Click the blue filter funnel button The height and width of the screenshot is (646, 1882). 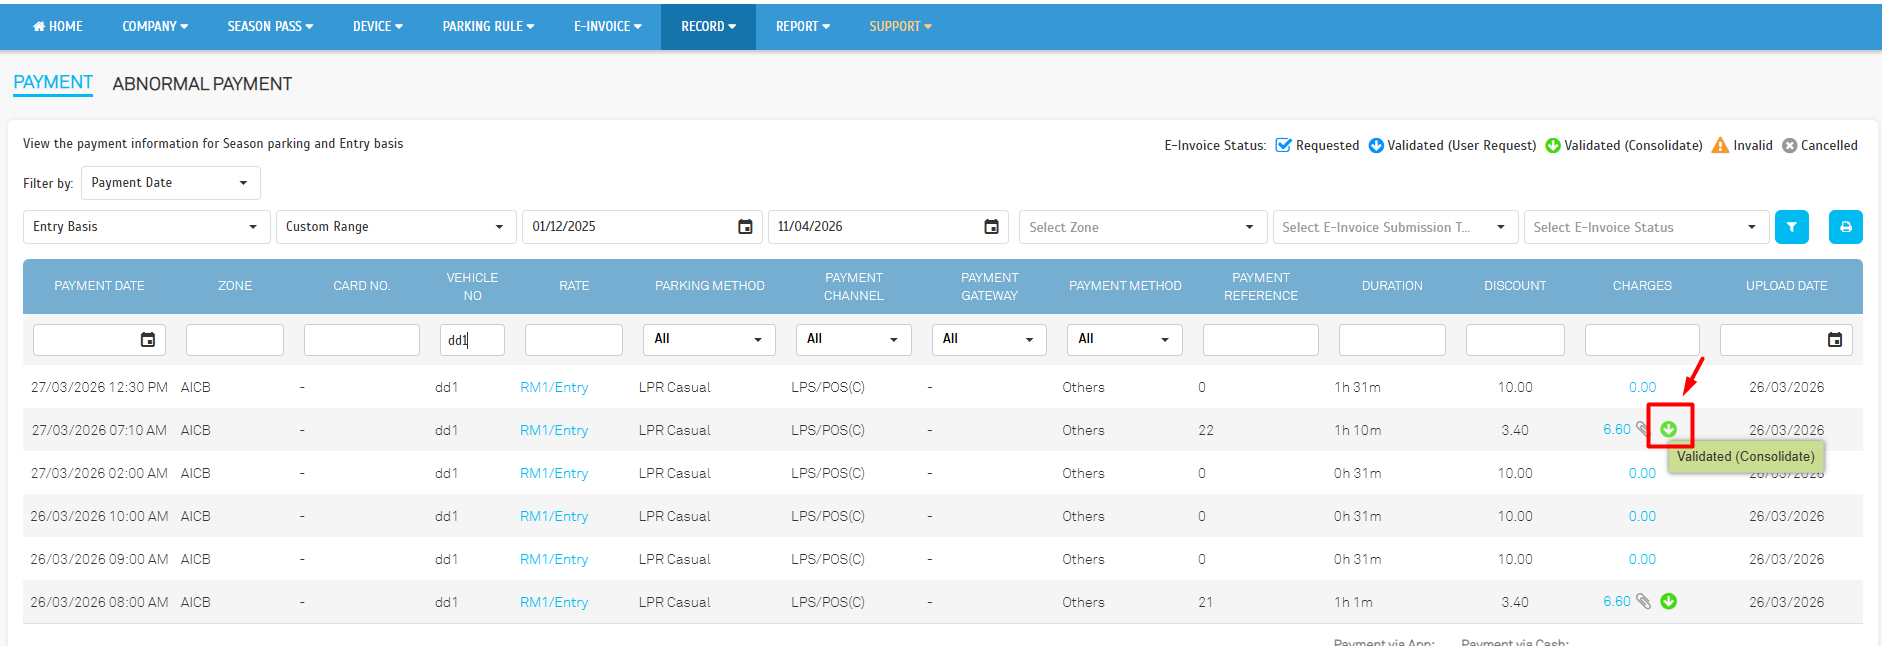click(x=1791, y=227)
